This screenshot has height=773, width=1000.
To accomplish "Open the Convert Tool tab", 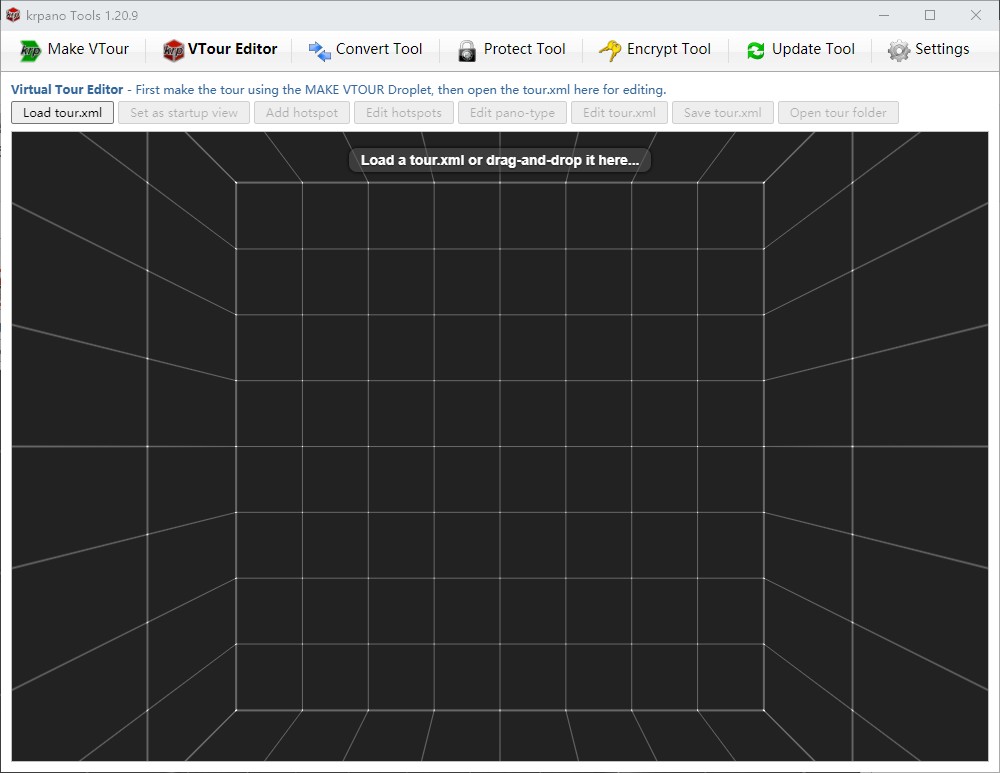I will click(x=365, y=50).
